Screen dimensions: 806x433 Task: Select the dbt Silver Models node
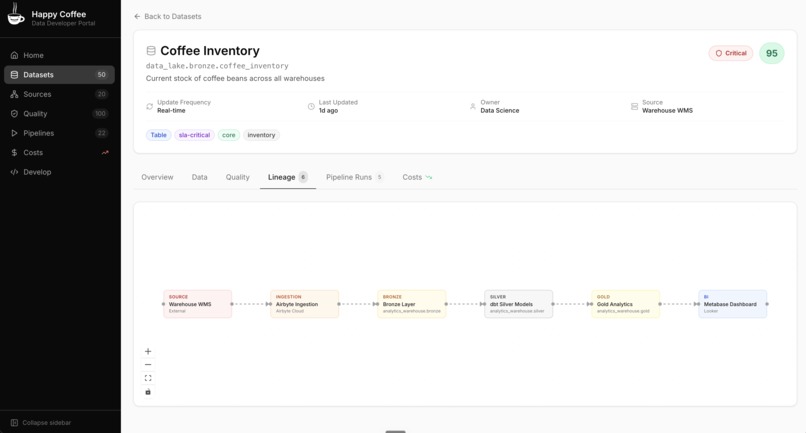(519, 304)
